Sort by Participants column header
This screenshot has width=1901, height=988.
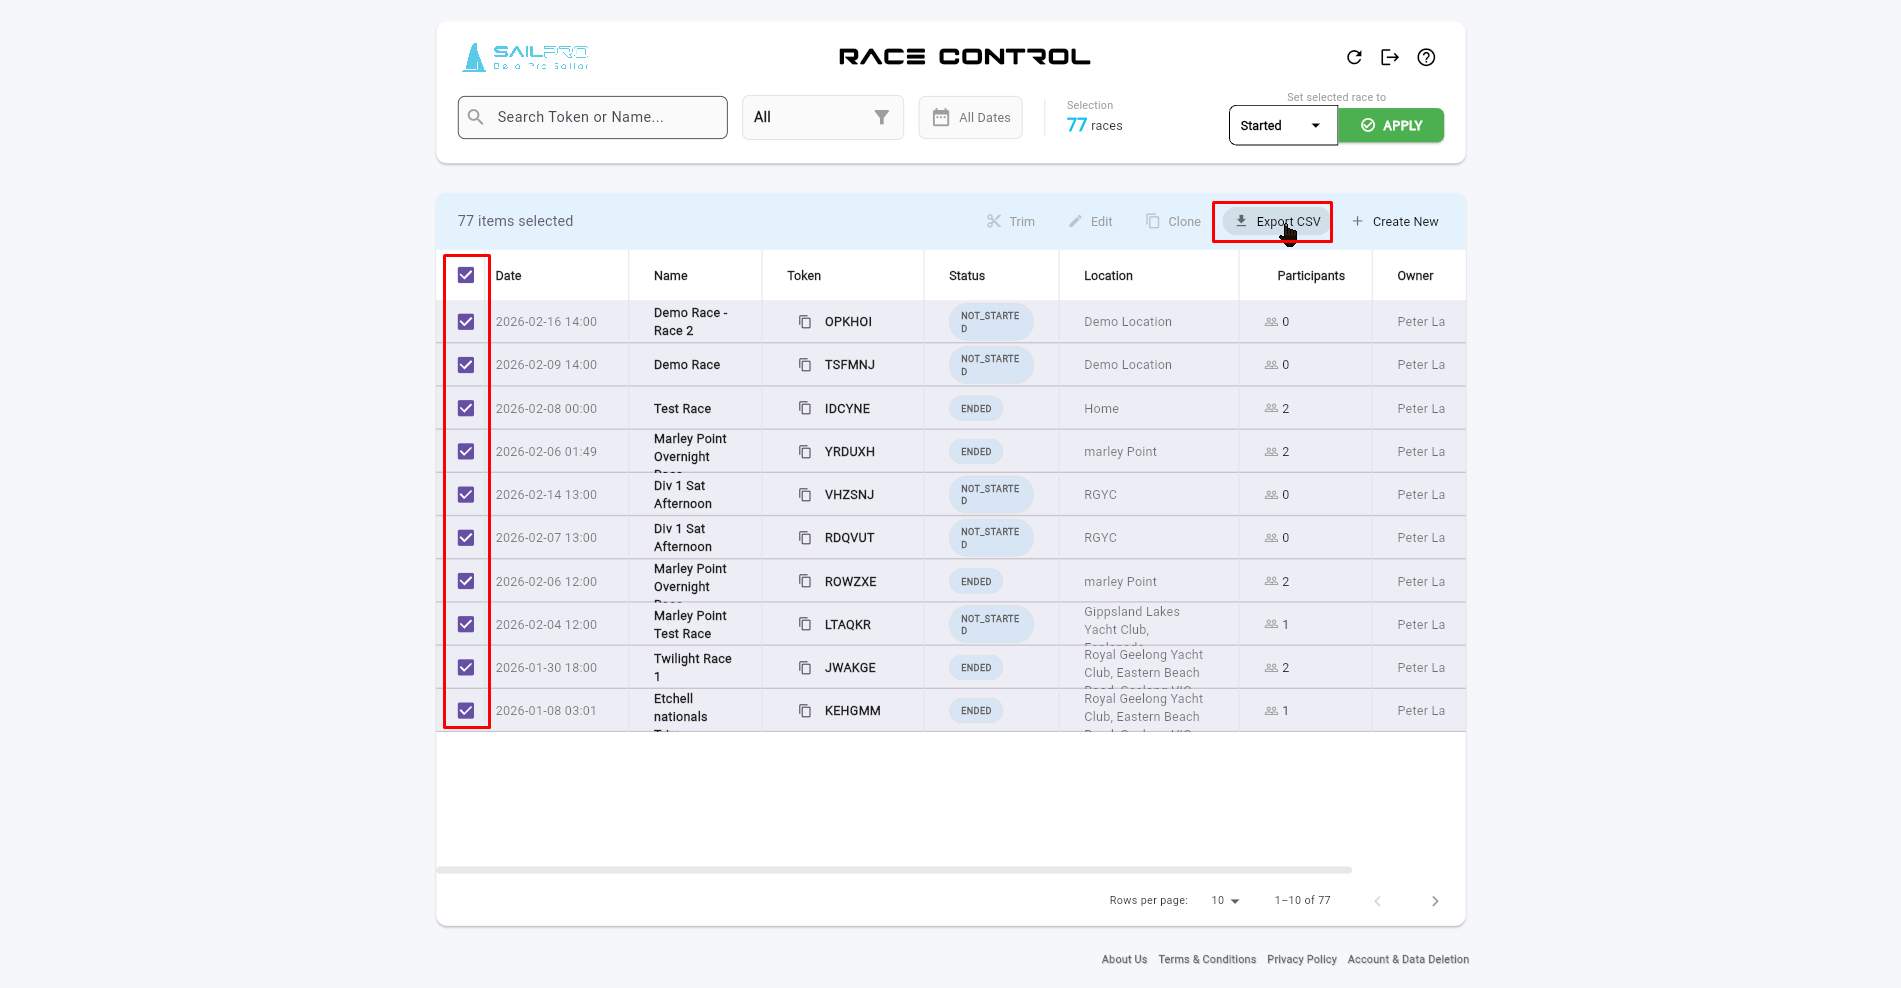(1310, 276)
